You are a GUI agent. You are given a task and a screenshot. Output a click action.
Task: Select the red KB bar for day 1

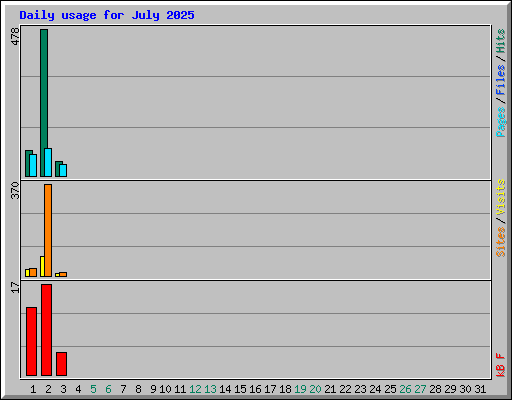coord(31,341)
